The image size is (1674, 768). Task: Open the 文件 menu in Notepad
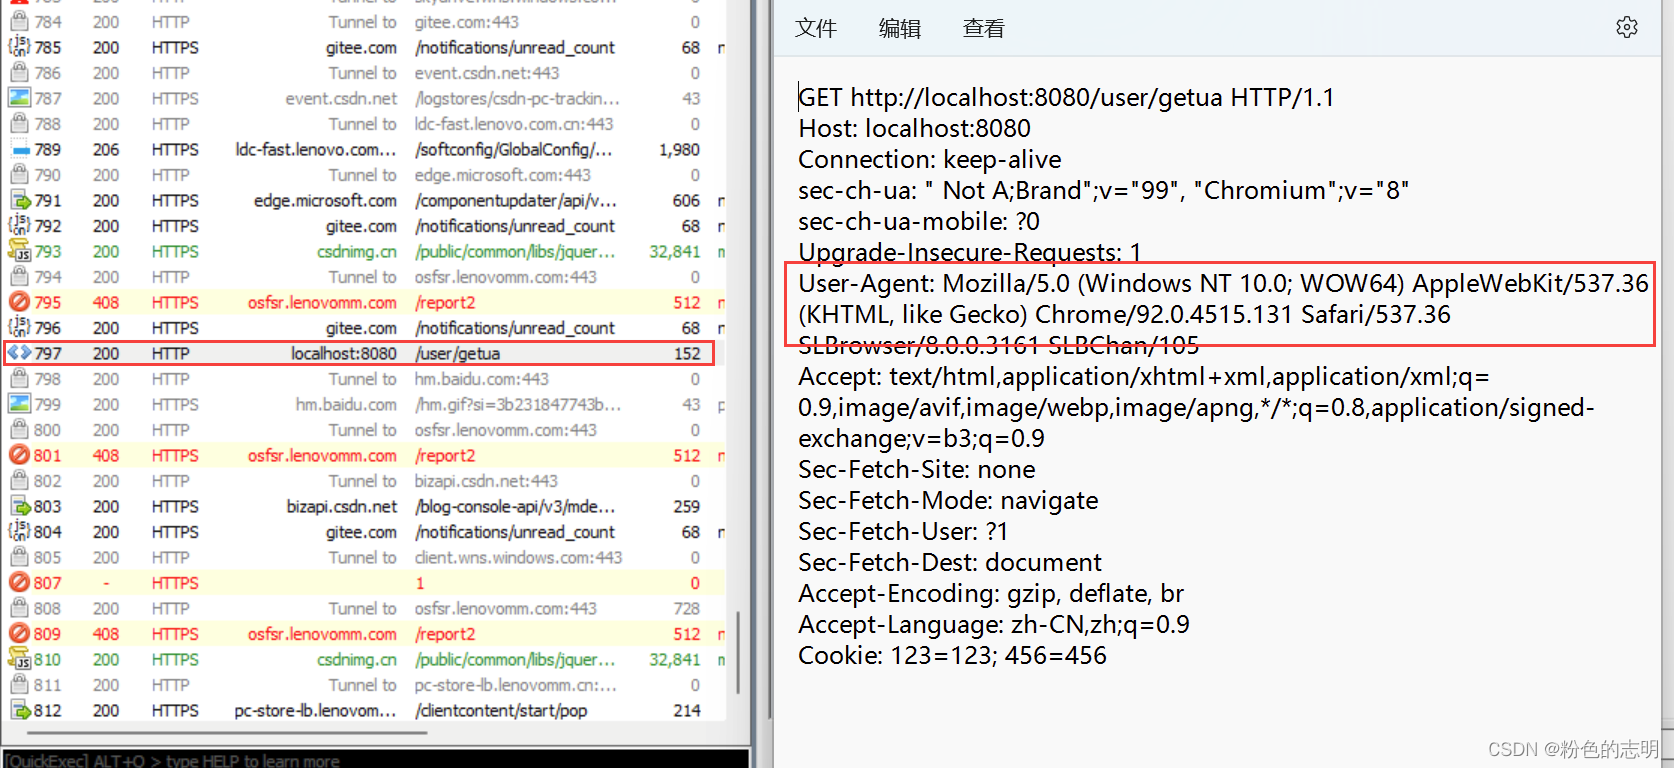[x=816, y=29]
